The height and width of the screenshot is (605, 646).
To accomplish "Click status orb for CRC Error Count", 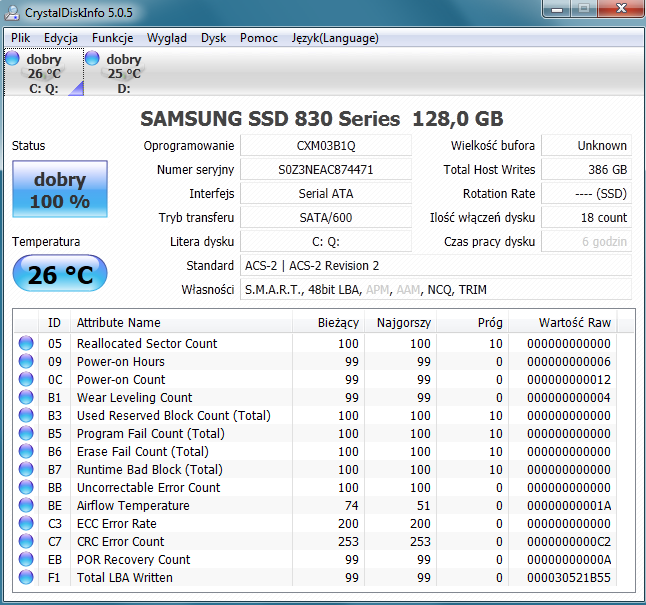I will (26, 541).
